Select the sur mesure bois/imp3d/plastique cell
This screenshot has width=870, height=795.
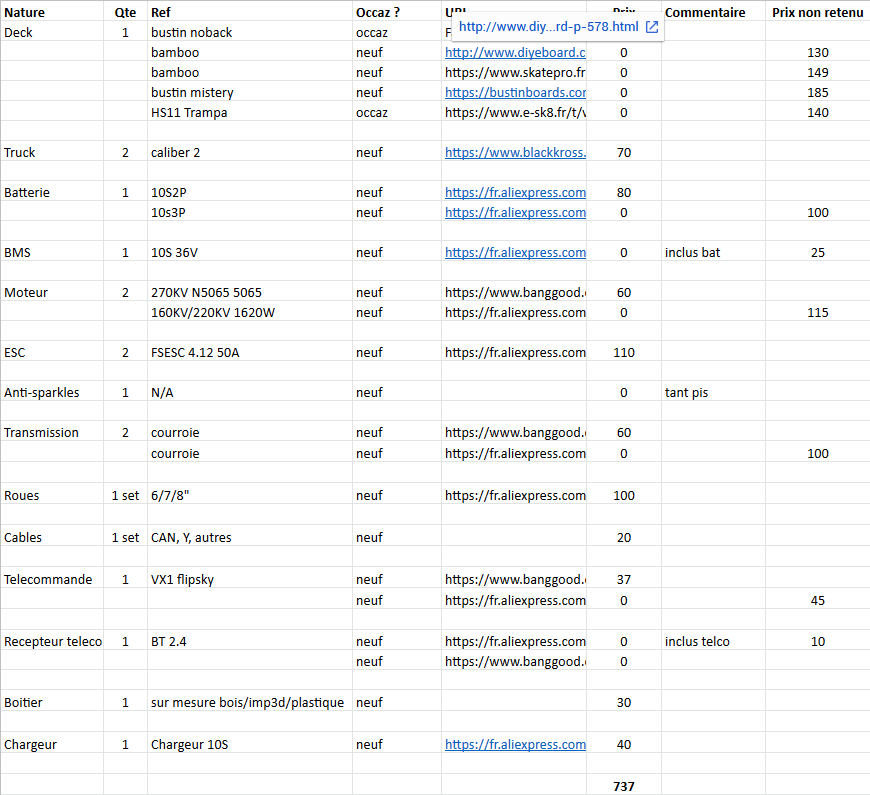click(x=250, y=702)
